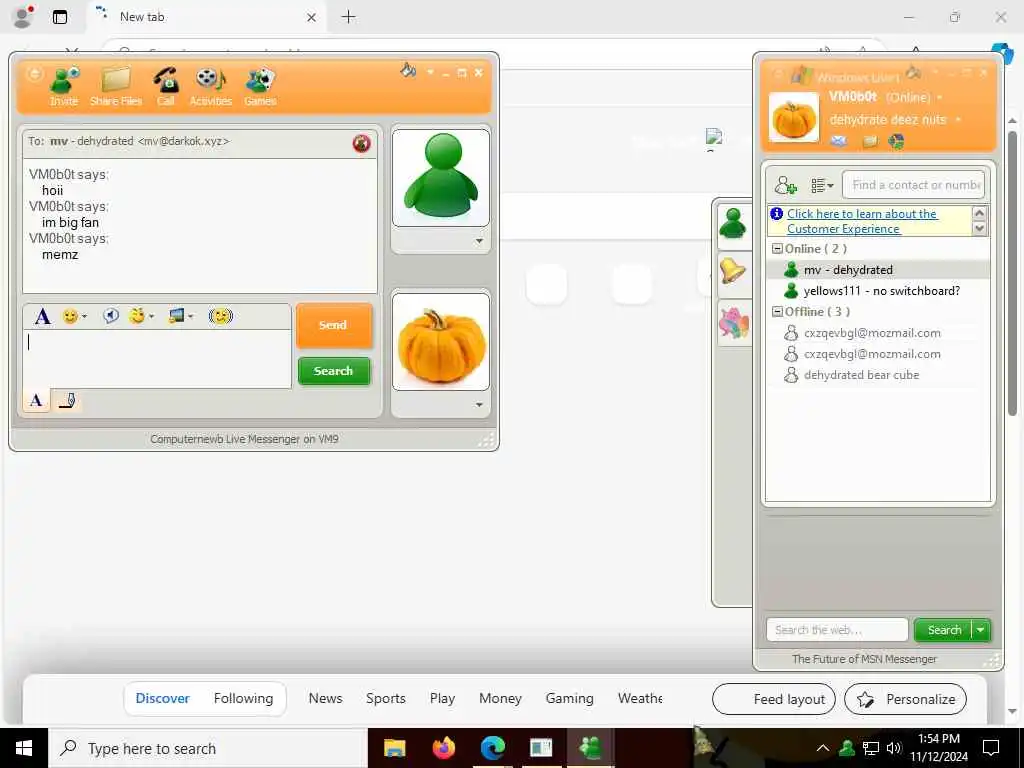Select the Following feed tab
Image resolution: width=1024 pixels, height=768 pixels.
coord(244,698)
